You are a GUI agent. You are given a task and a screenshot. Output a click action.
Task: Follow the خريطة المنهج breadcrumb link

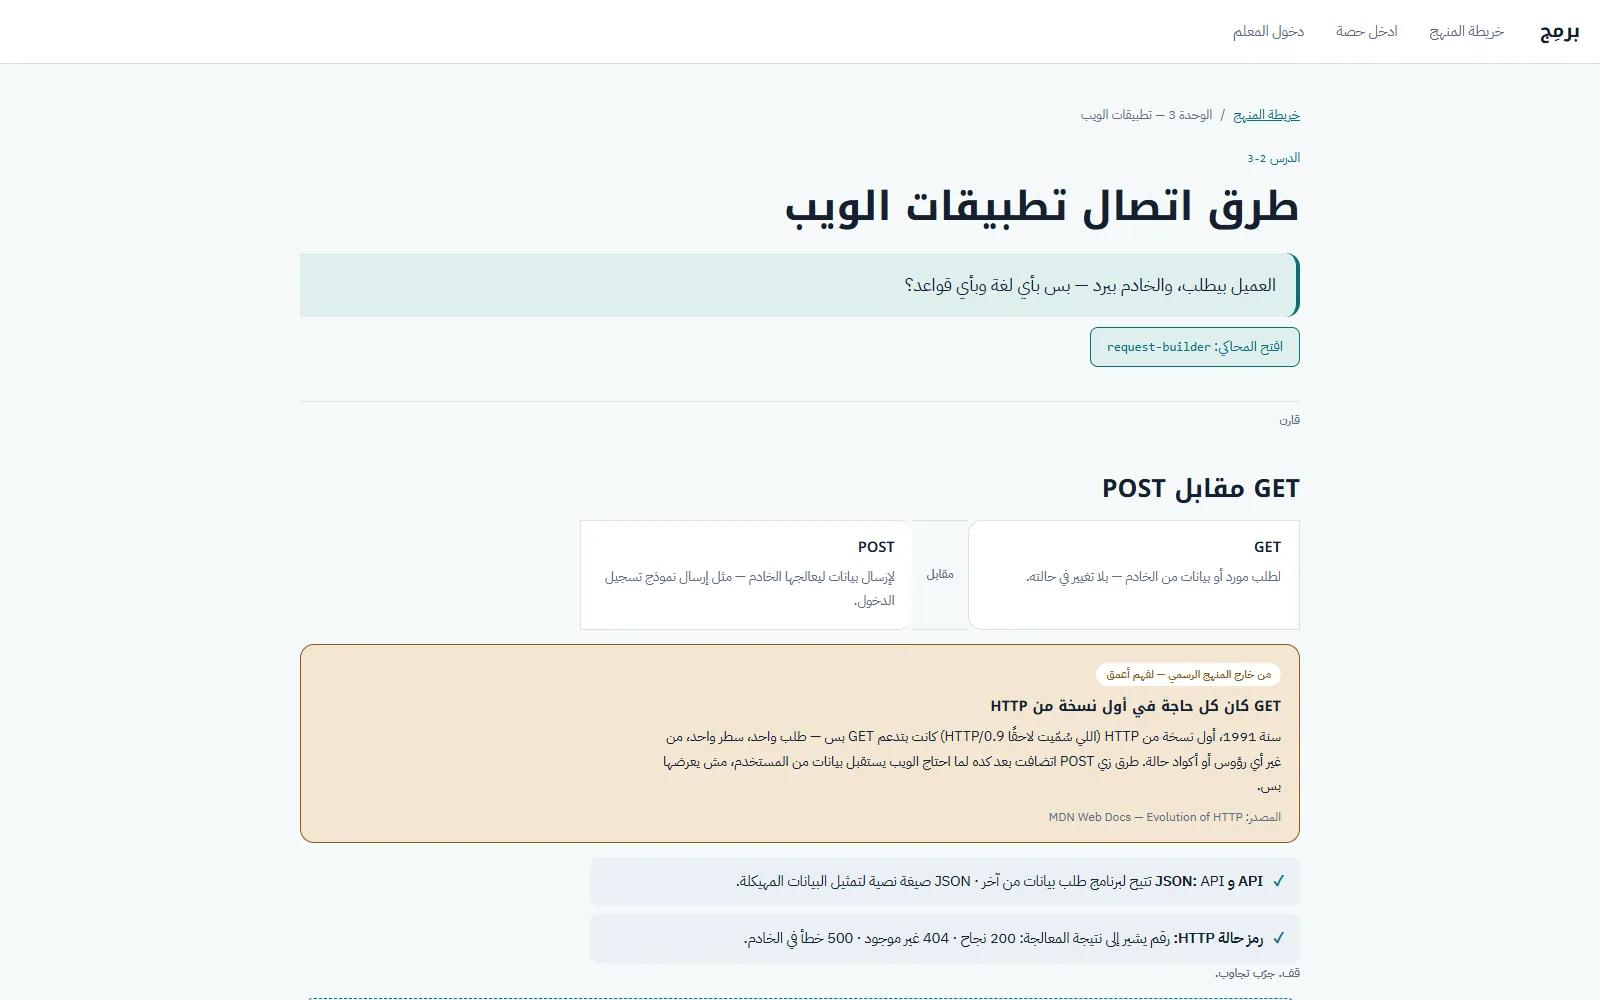1266,115
